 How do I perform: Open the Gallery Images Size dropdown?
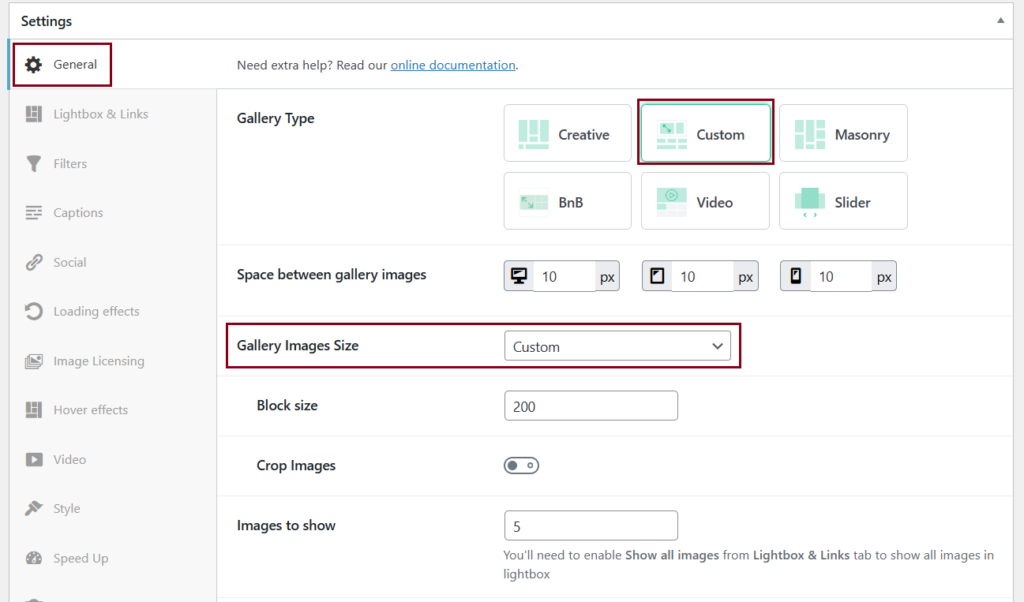[617, 345]
